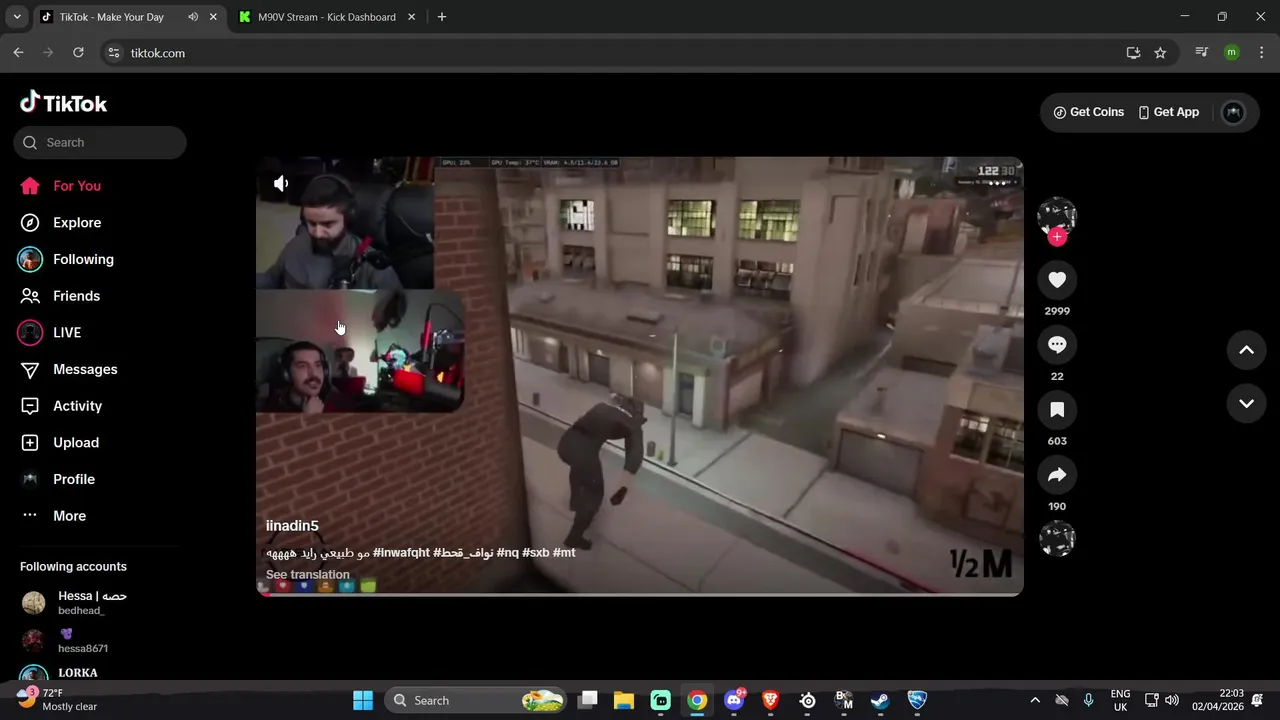The image size is (1280, 720).
Task: Open the clock showing 22:03
Action: click(1217, 700)
